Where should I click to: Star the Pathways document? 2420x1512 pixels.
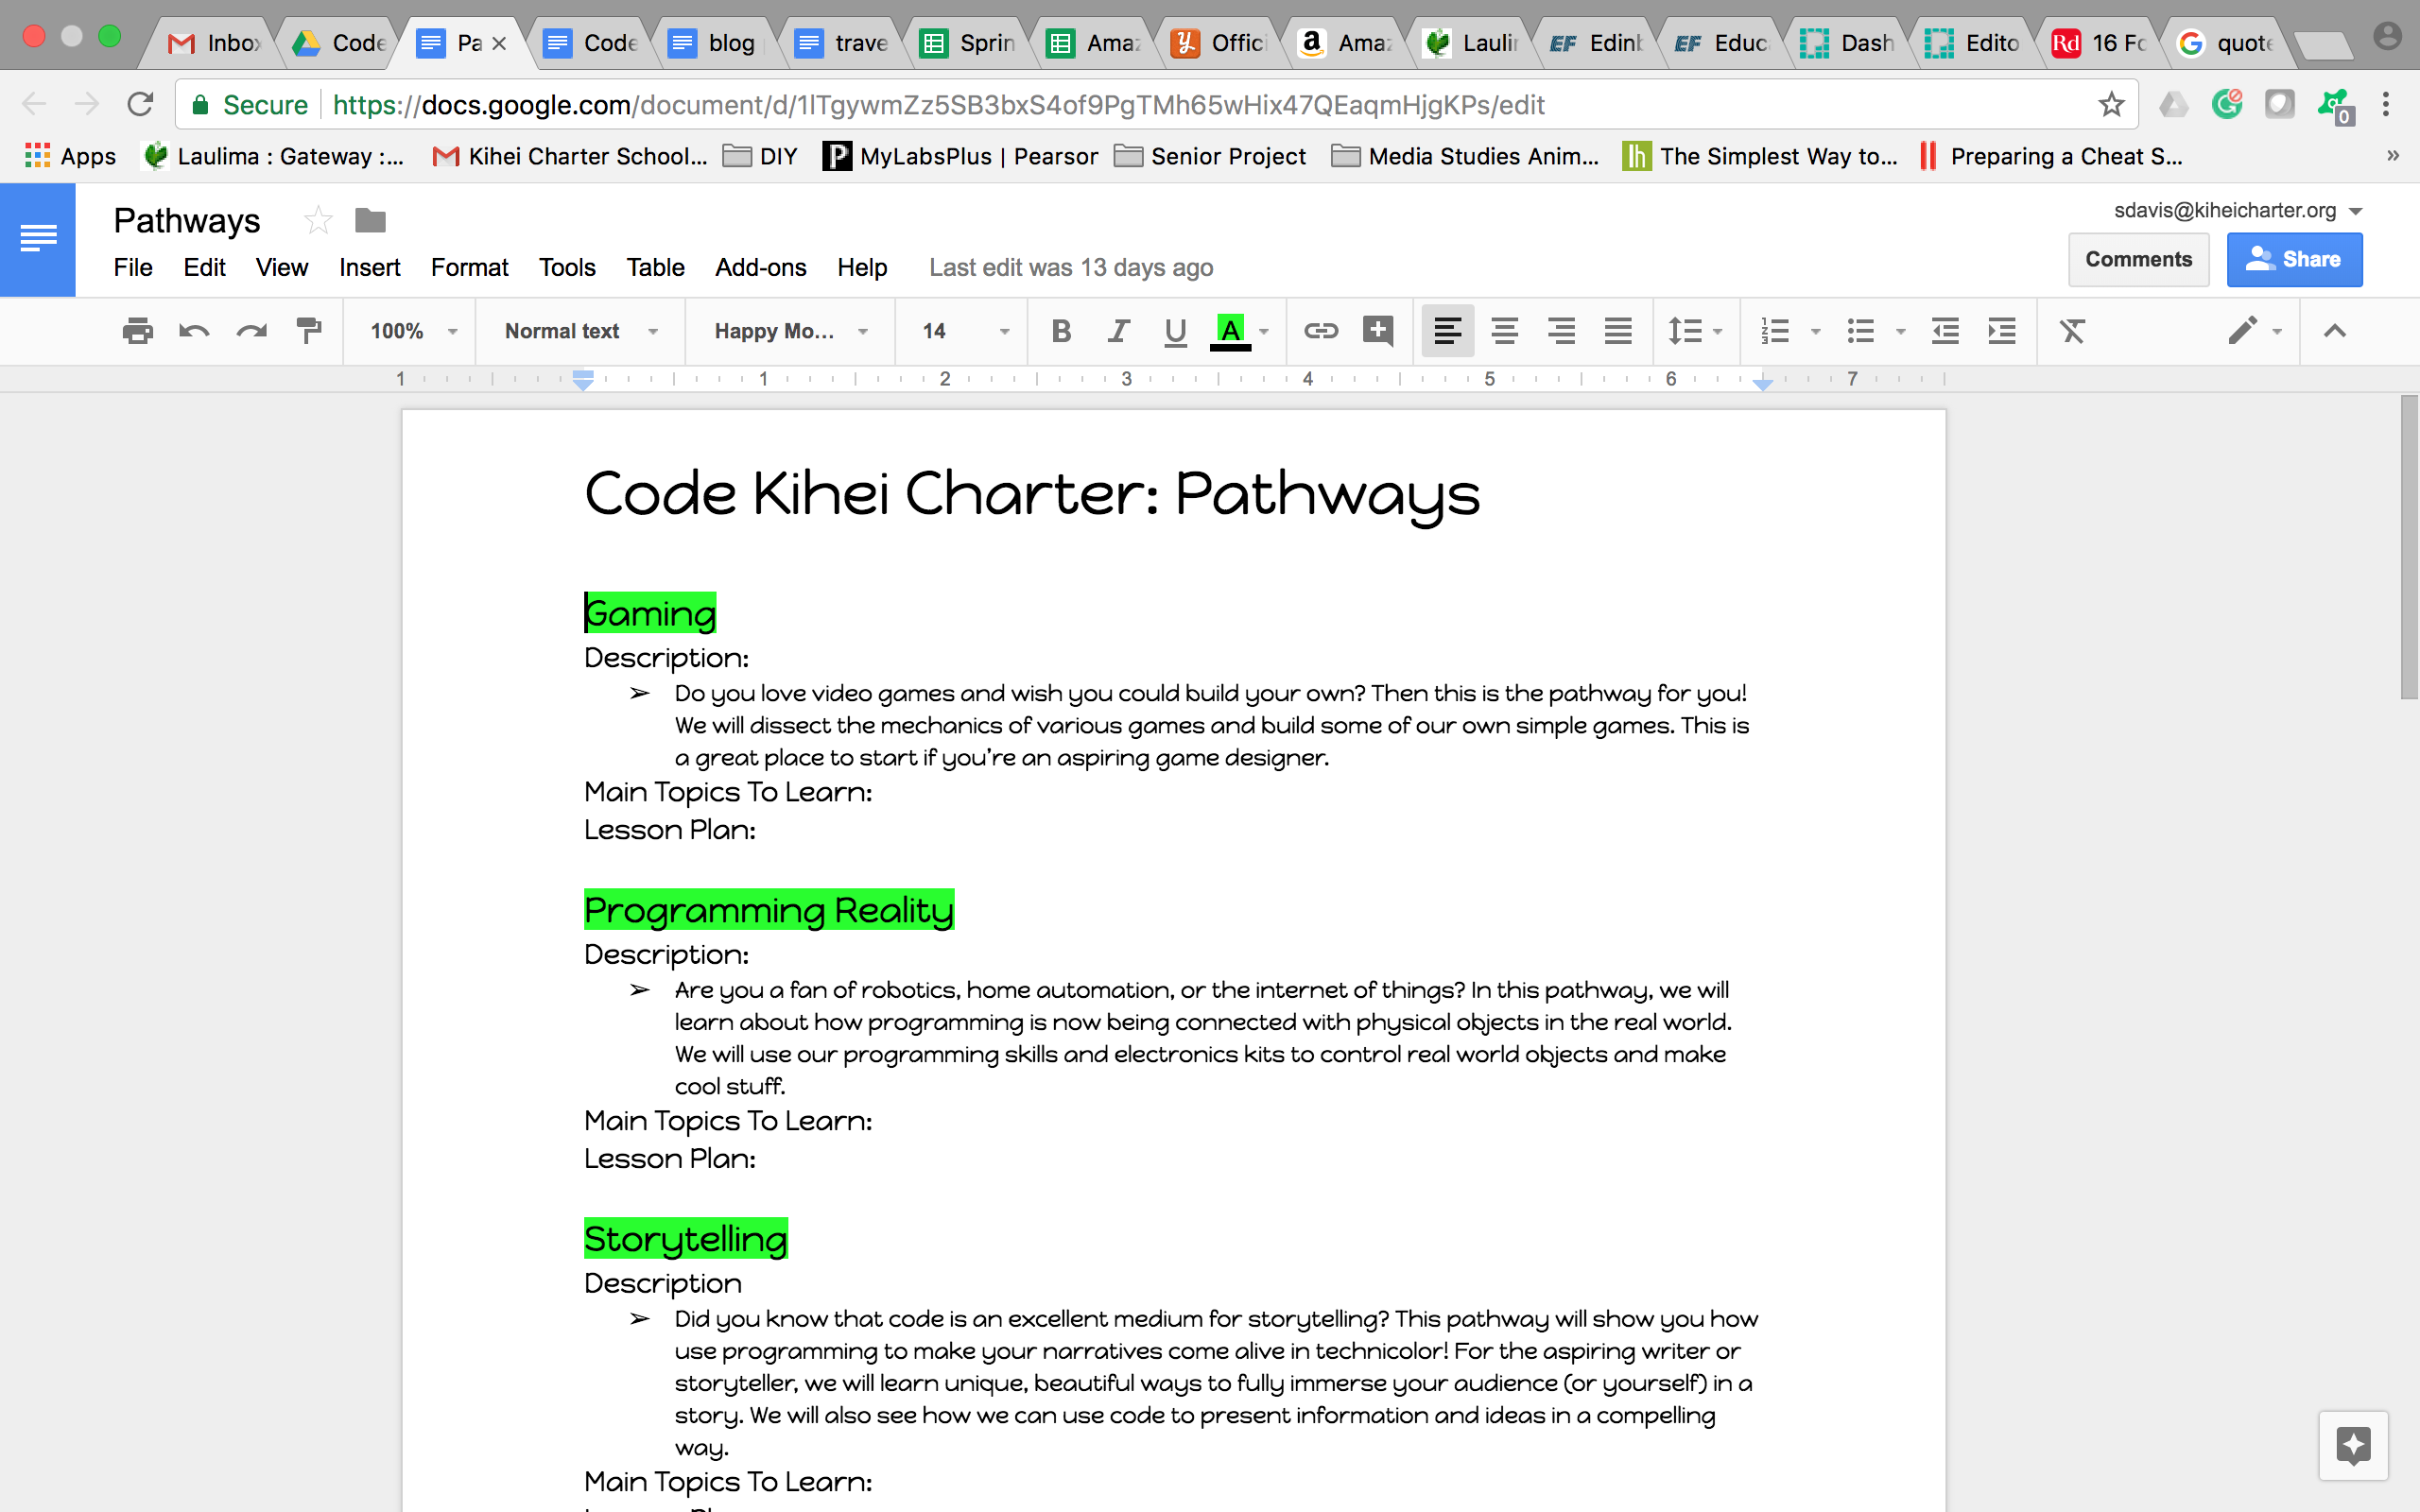(x=318, y=220)
